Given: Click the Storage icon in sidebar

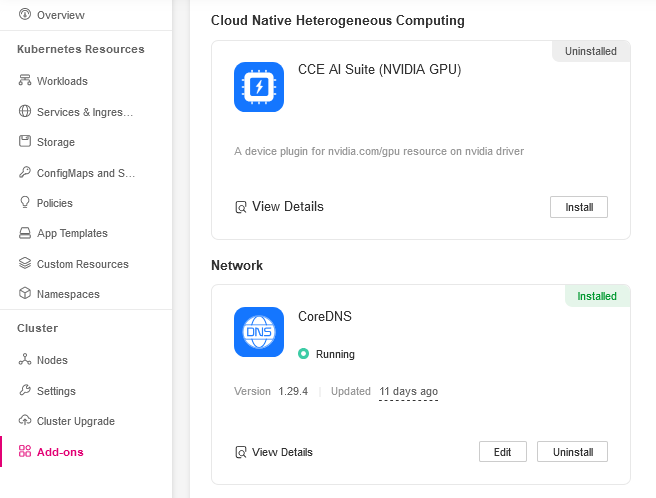Looking at the screenshot, I should click(25, 142).
